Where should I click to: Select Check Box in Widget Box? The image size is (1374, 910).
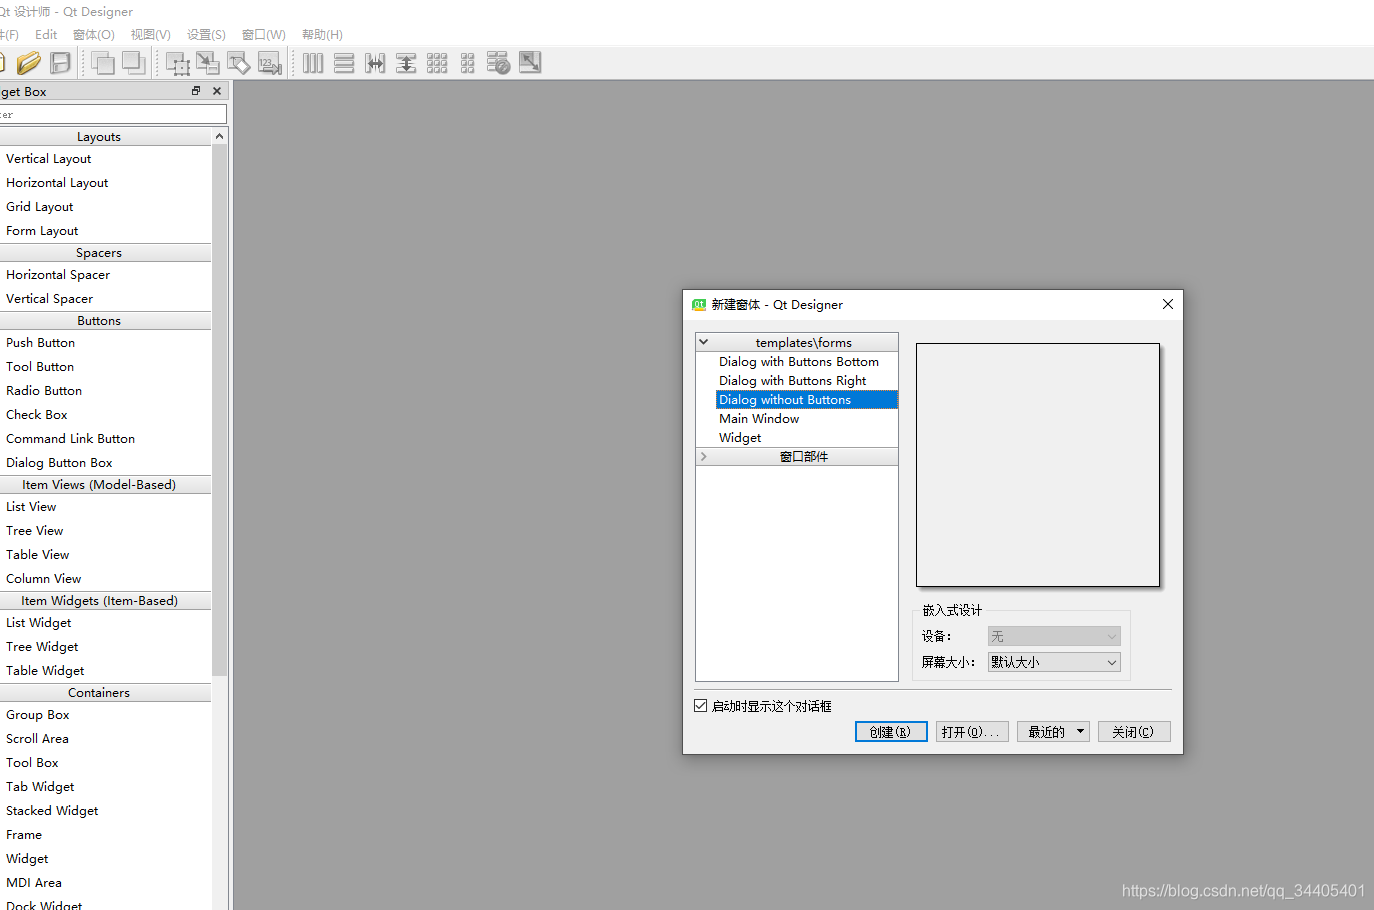tap(37, 415)
